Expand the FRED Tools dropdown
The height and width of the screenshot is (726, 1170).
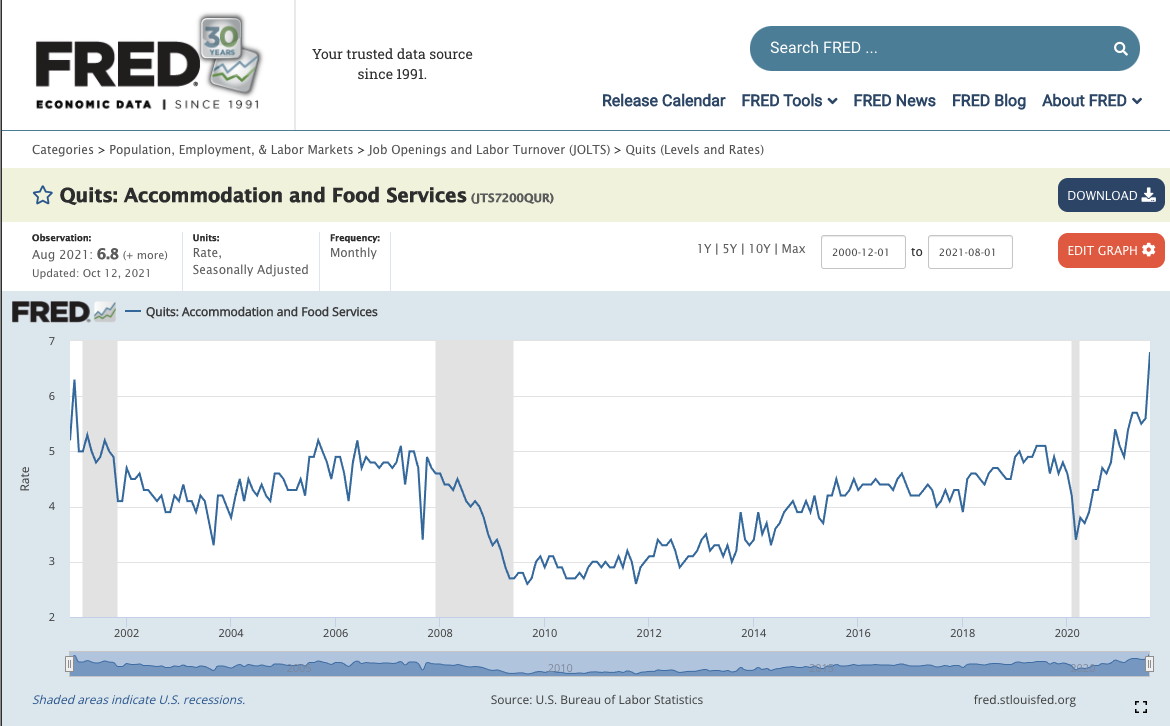point(789,101)
